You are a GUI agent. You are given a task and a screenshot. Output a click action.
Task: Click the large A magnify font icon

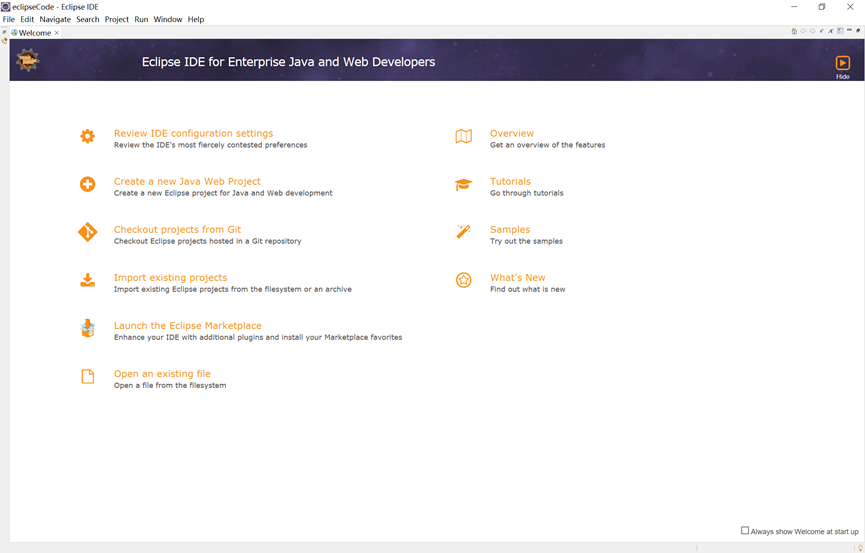coord(831,31)
